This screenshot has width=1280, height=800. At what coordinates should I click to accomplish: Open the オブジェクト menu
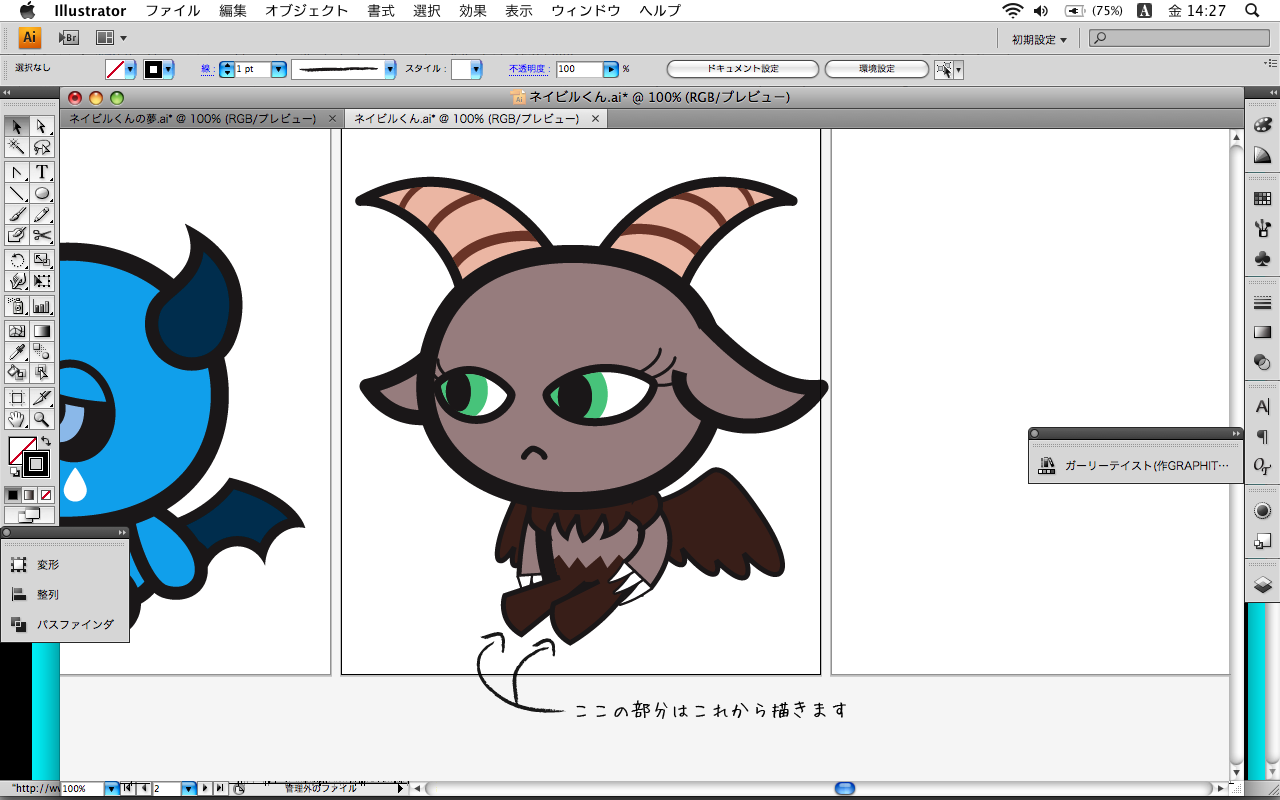(x=306, y=11)
